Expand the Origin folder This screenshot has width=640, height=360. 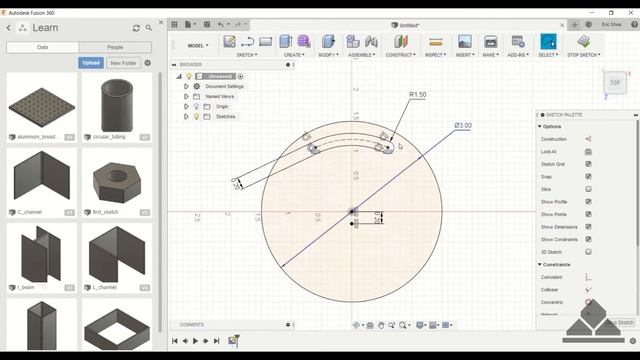(186, 107)
